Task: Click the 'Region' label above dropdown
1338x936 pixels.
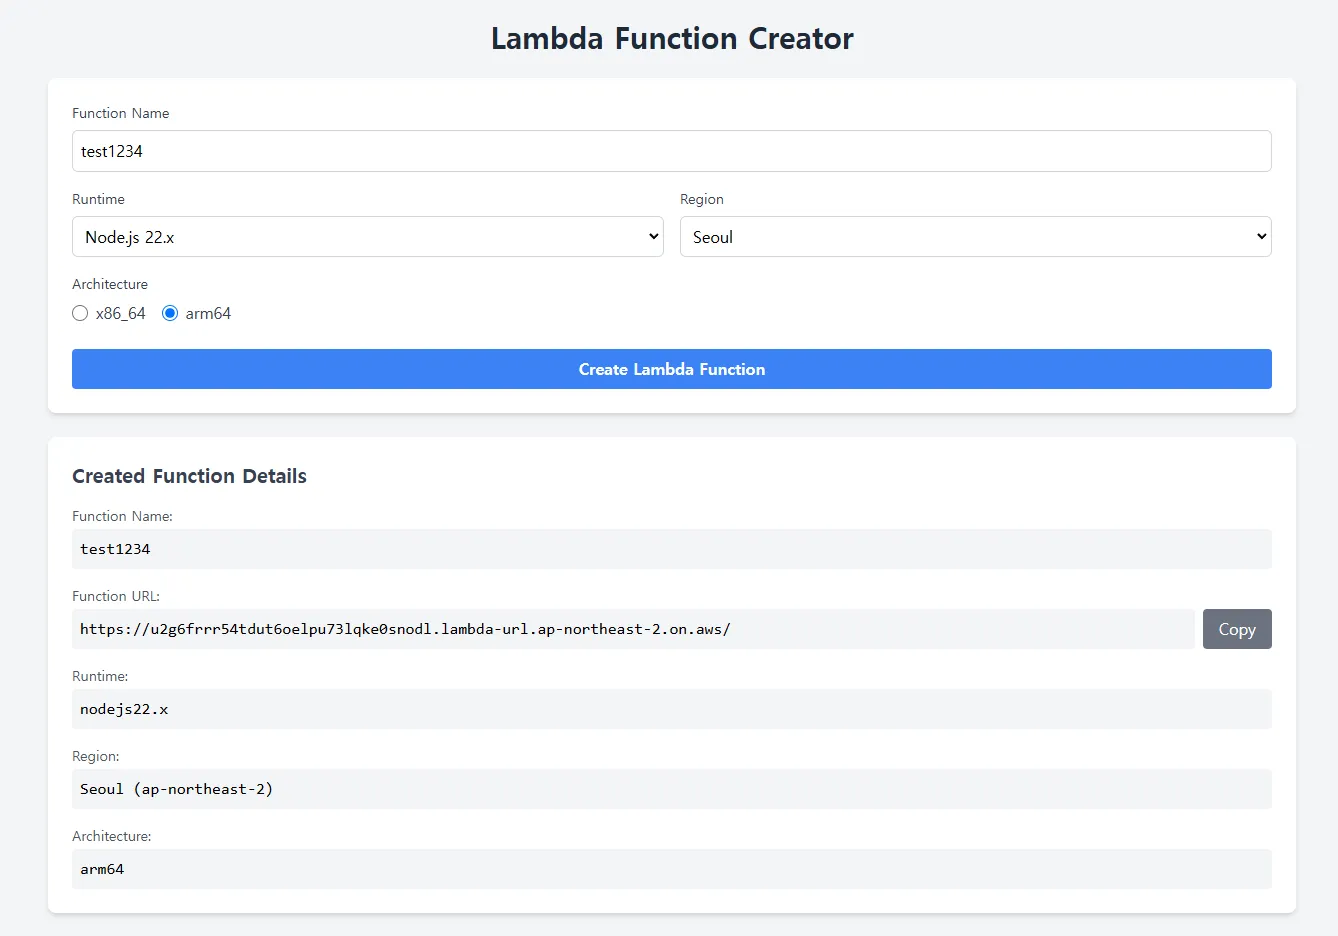Action: coord(702,199)
